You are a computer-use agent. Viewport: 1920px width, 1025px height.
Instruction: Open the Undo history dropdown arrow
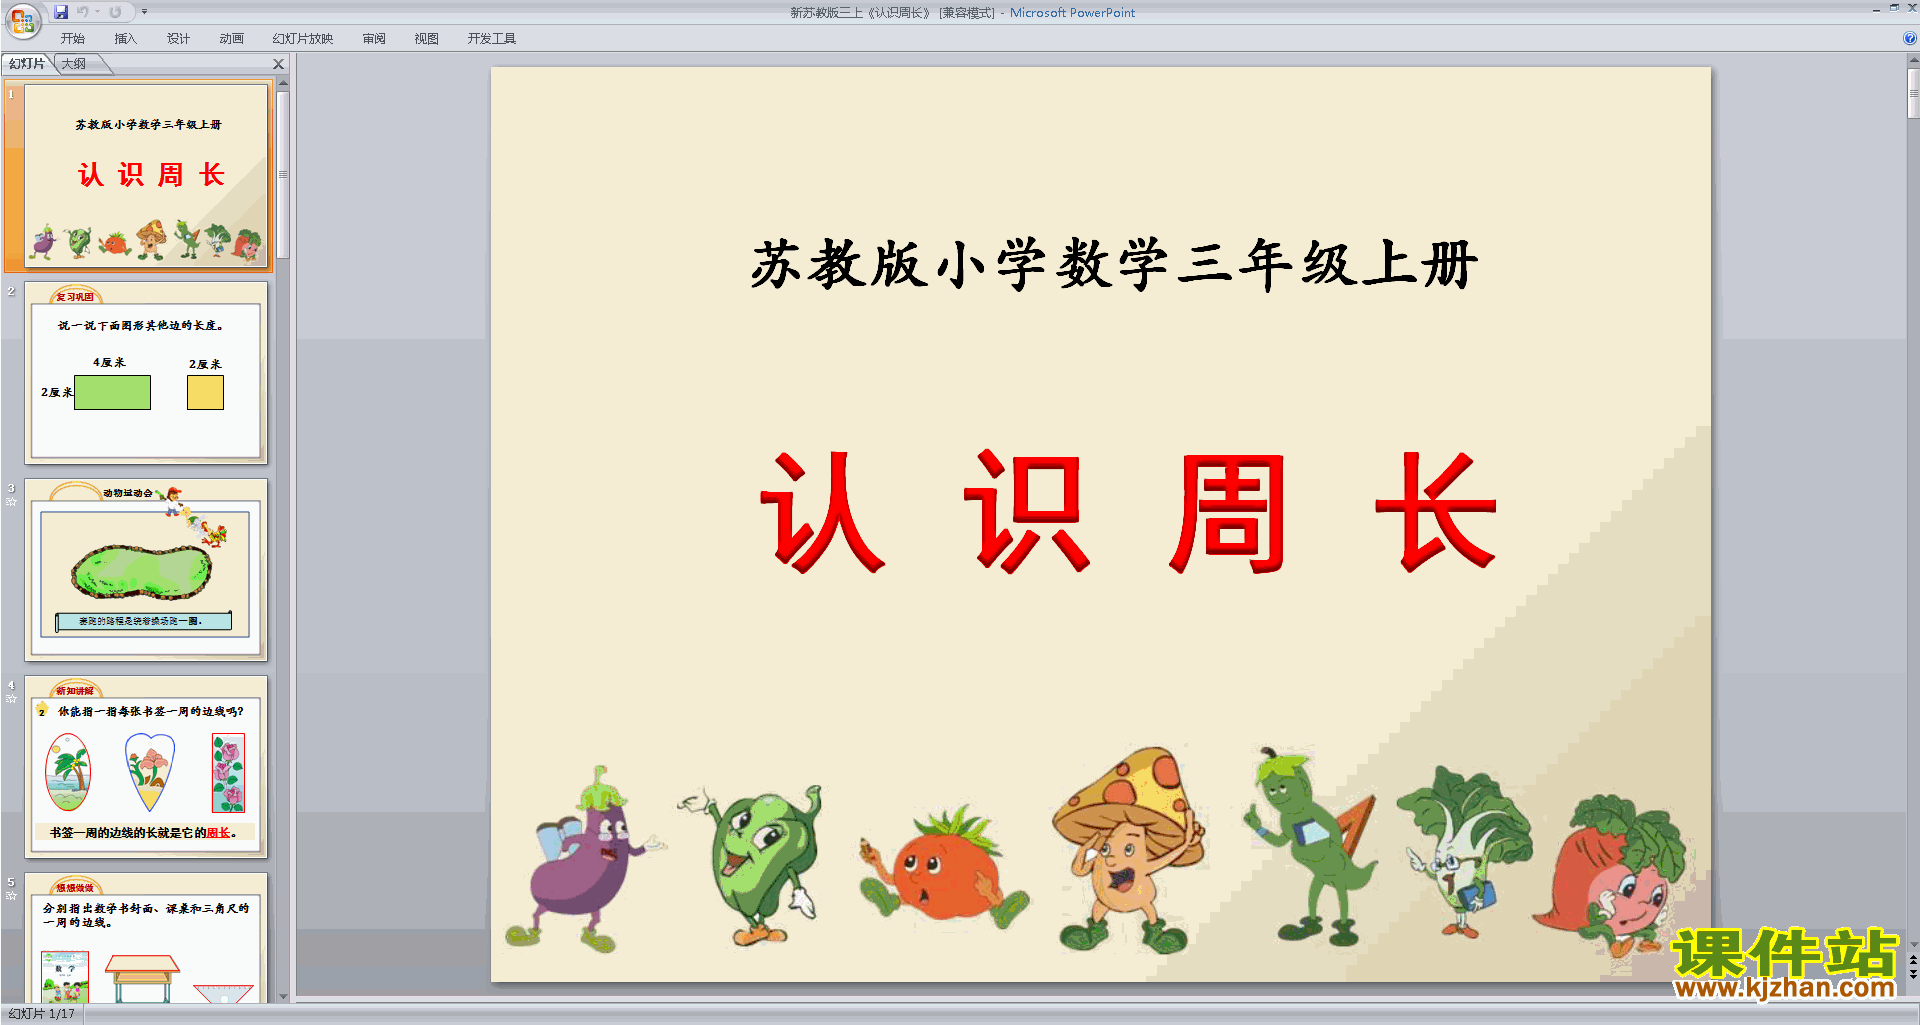click(x=98, y=12)
